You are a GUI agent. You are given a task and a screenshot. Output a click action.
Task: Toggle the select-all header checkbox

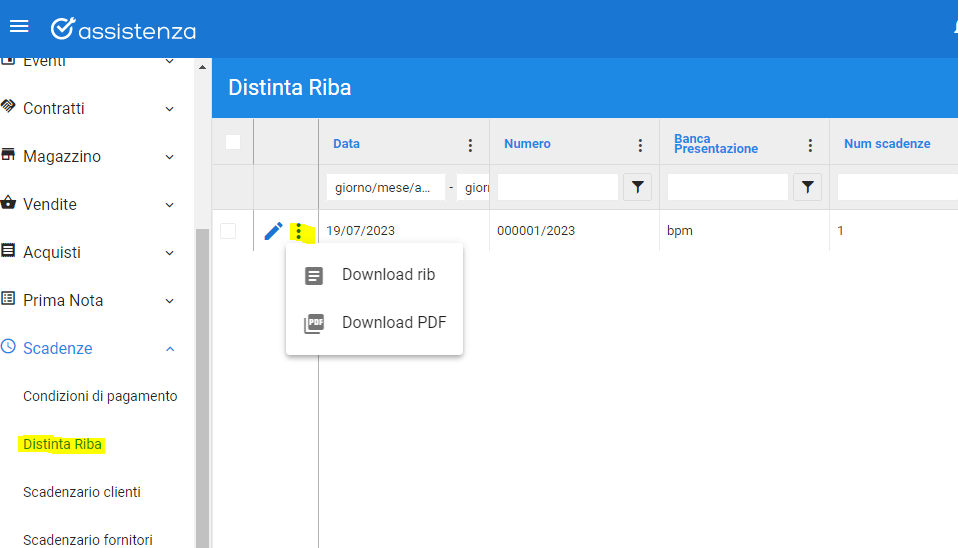(233, 142)
